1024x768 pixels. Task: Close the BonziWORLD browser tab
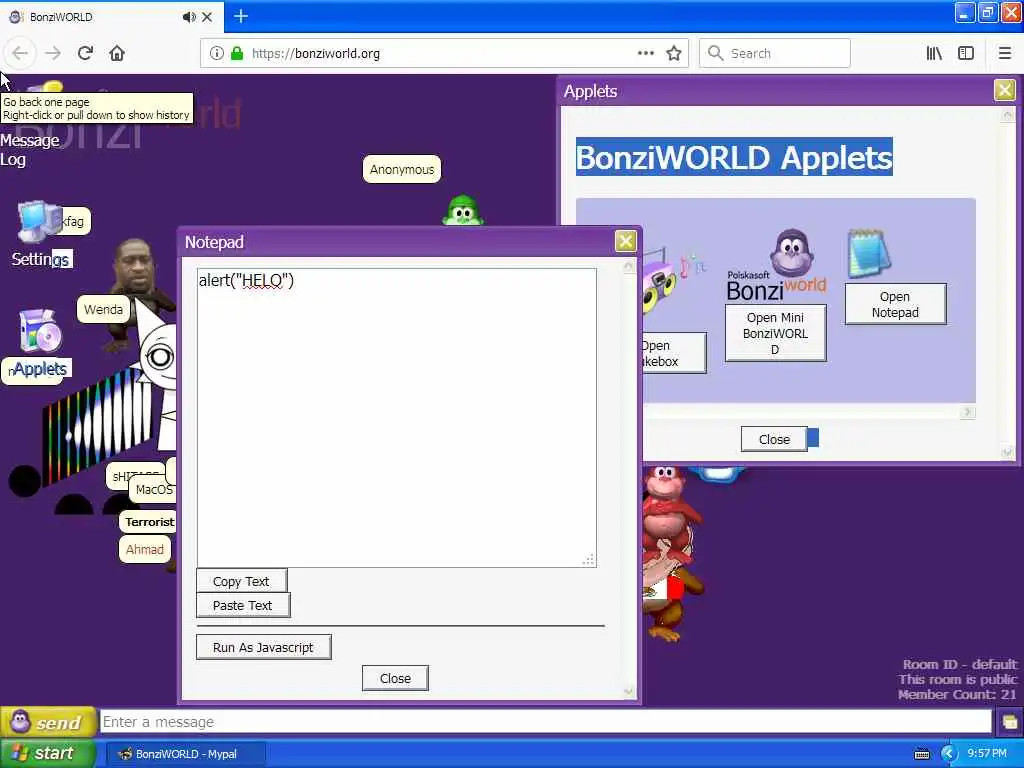coord(207,17)
